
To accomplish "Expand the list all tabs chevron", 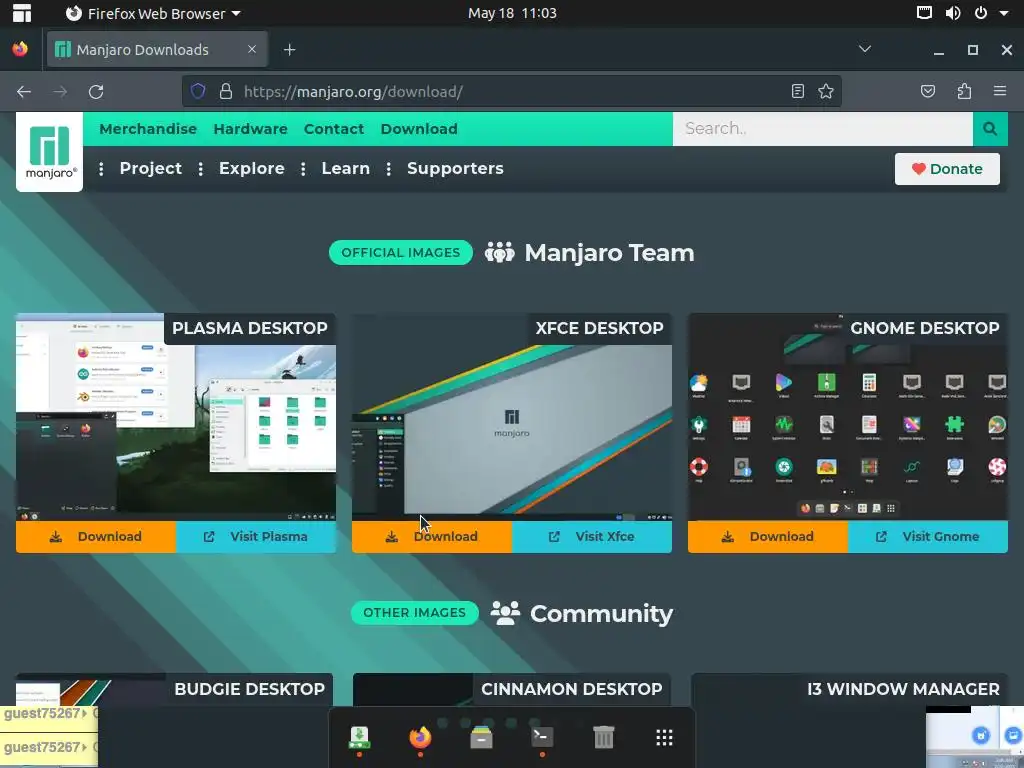I will click(865, 49).
